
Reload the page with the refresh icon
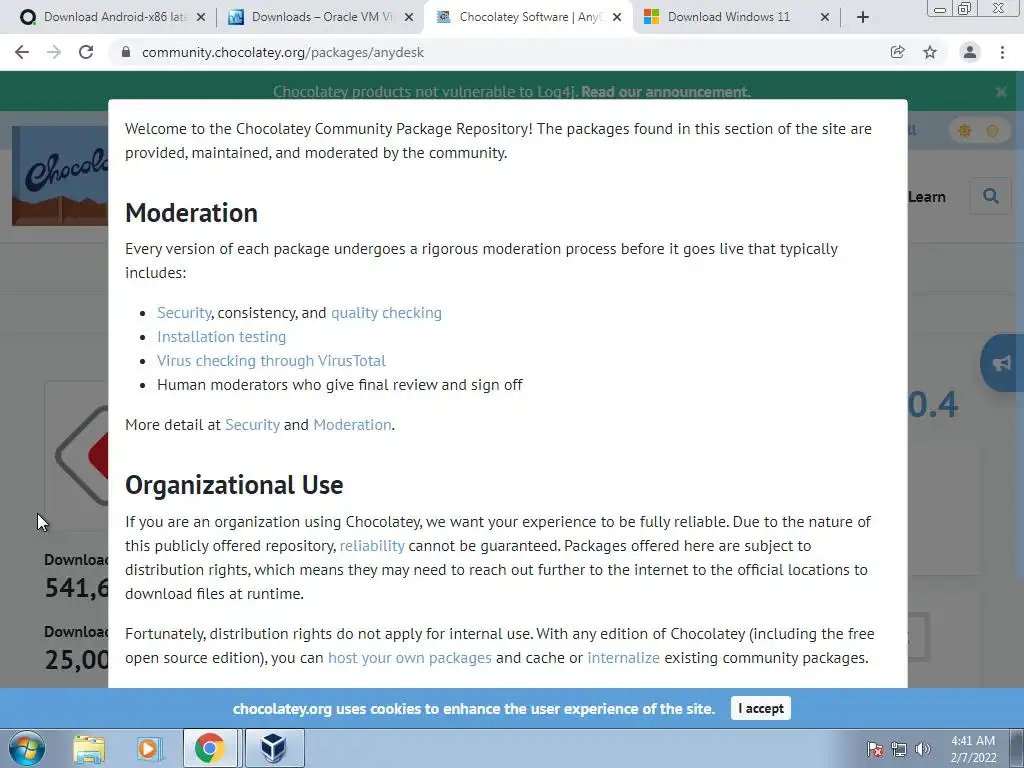(x=86, y=52)
